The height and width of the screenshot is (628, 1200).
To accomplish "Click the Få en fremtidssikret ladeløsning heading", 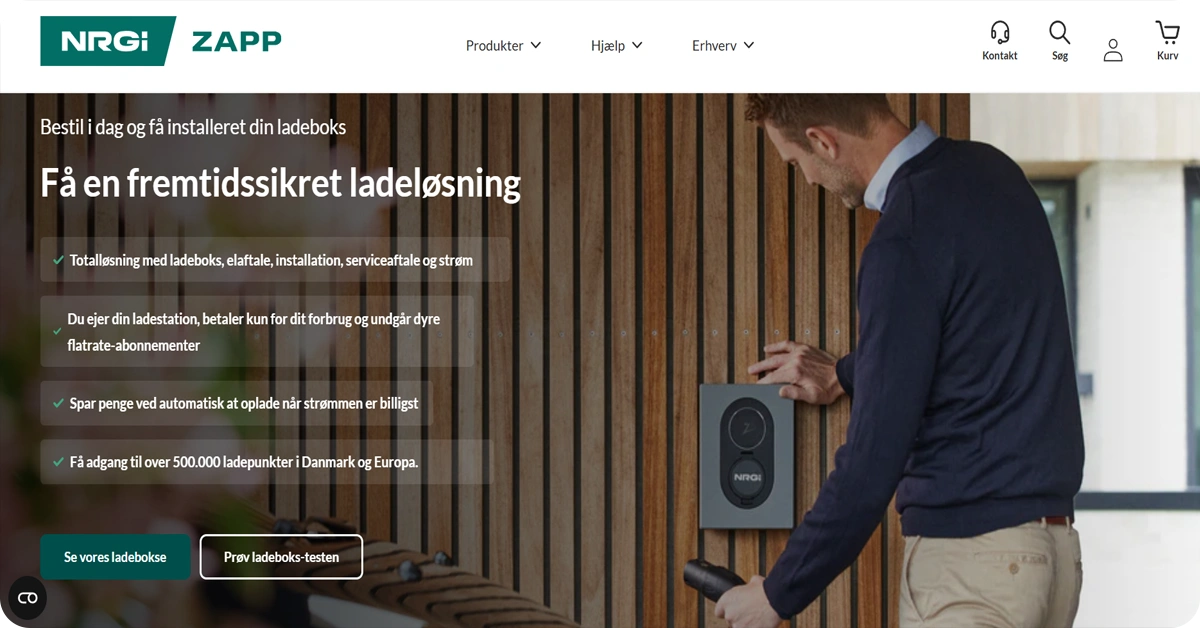I will click(x=280, y=183).
